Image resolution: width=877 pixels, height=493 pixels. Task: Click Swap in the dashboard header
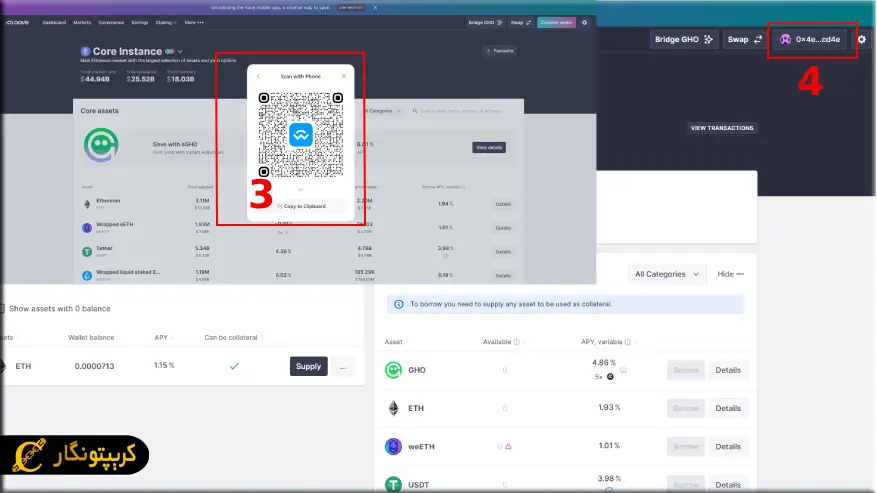click(x=744, y=39)
